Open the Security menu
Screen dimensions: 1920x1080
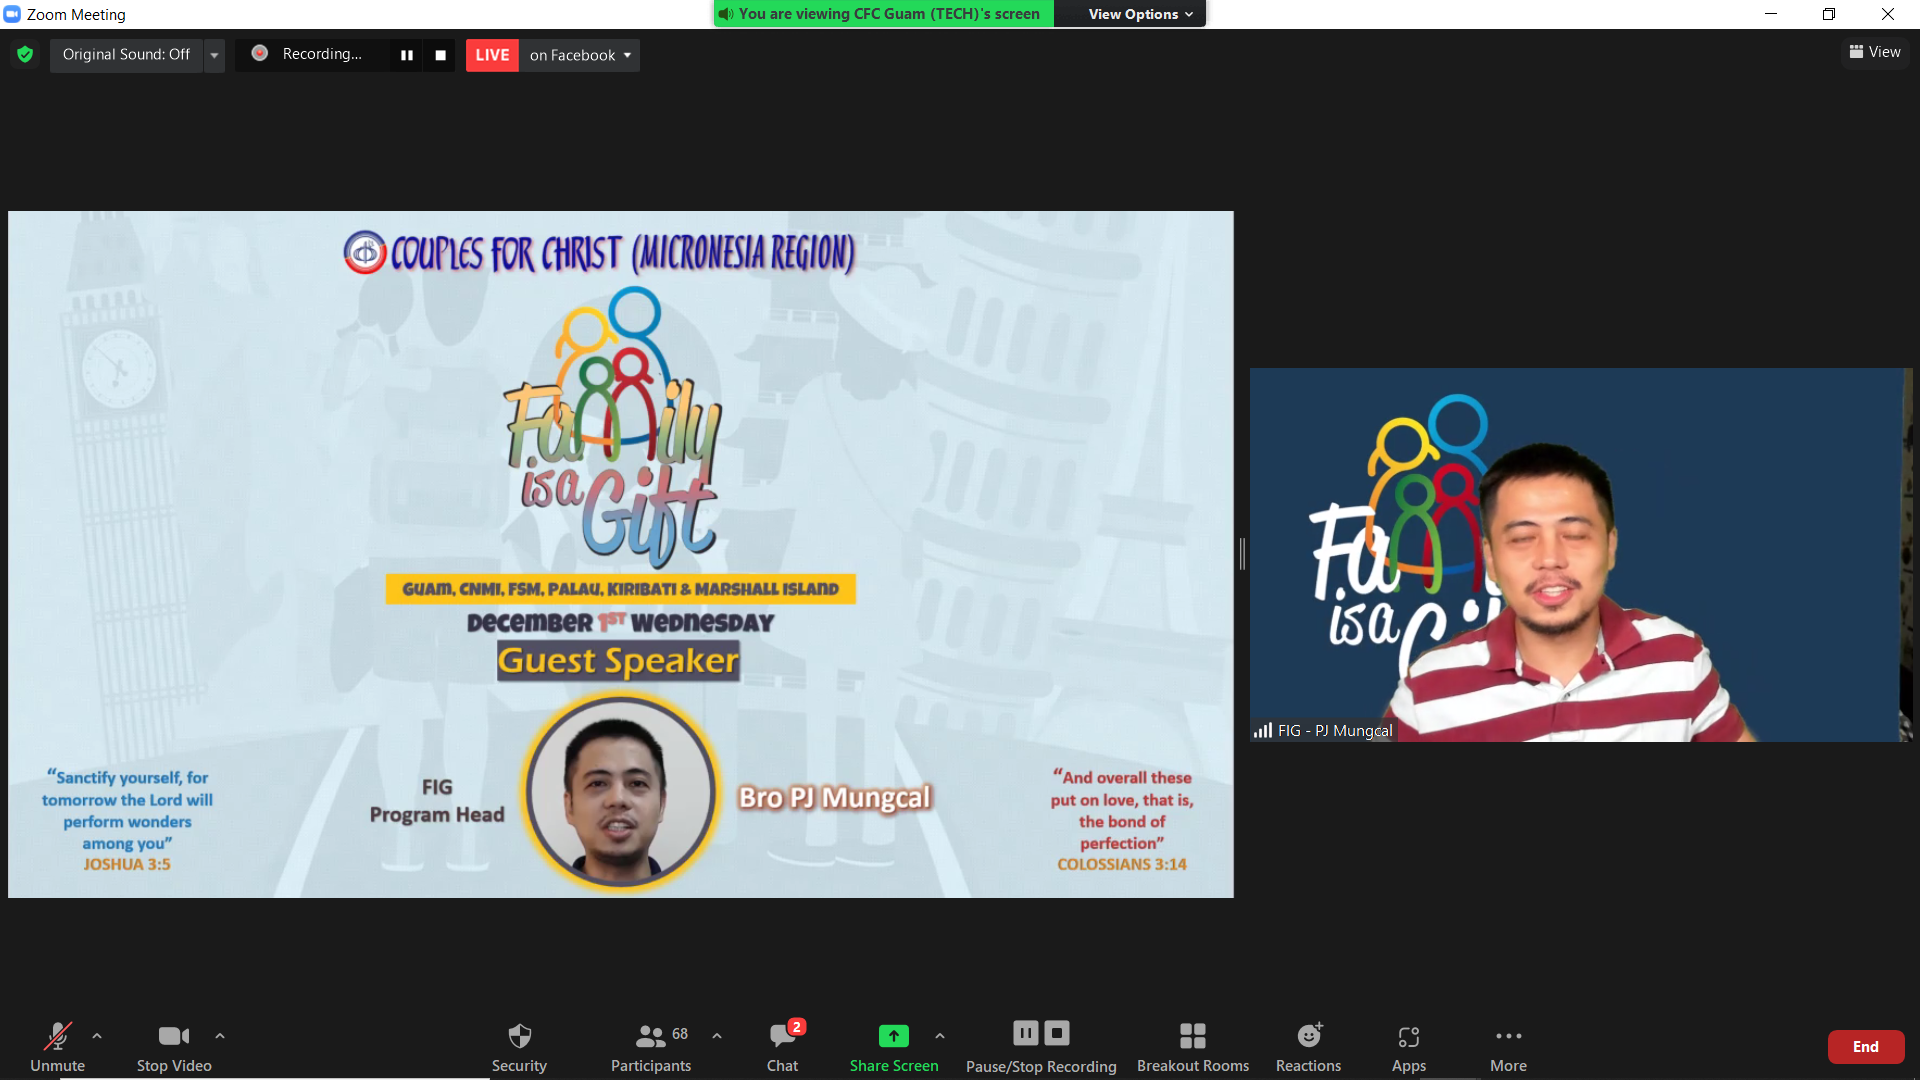[x=519, y=1047]
